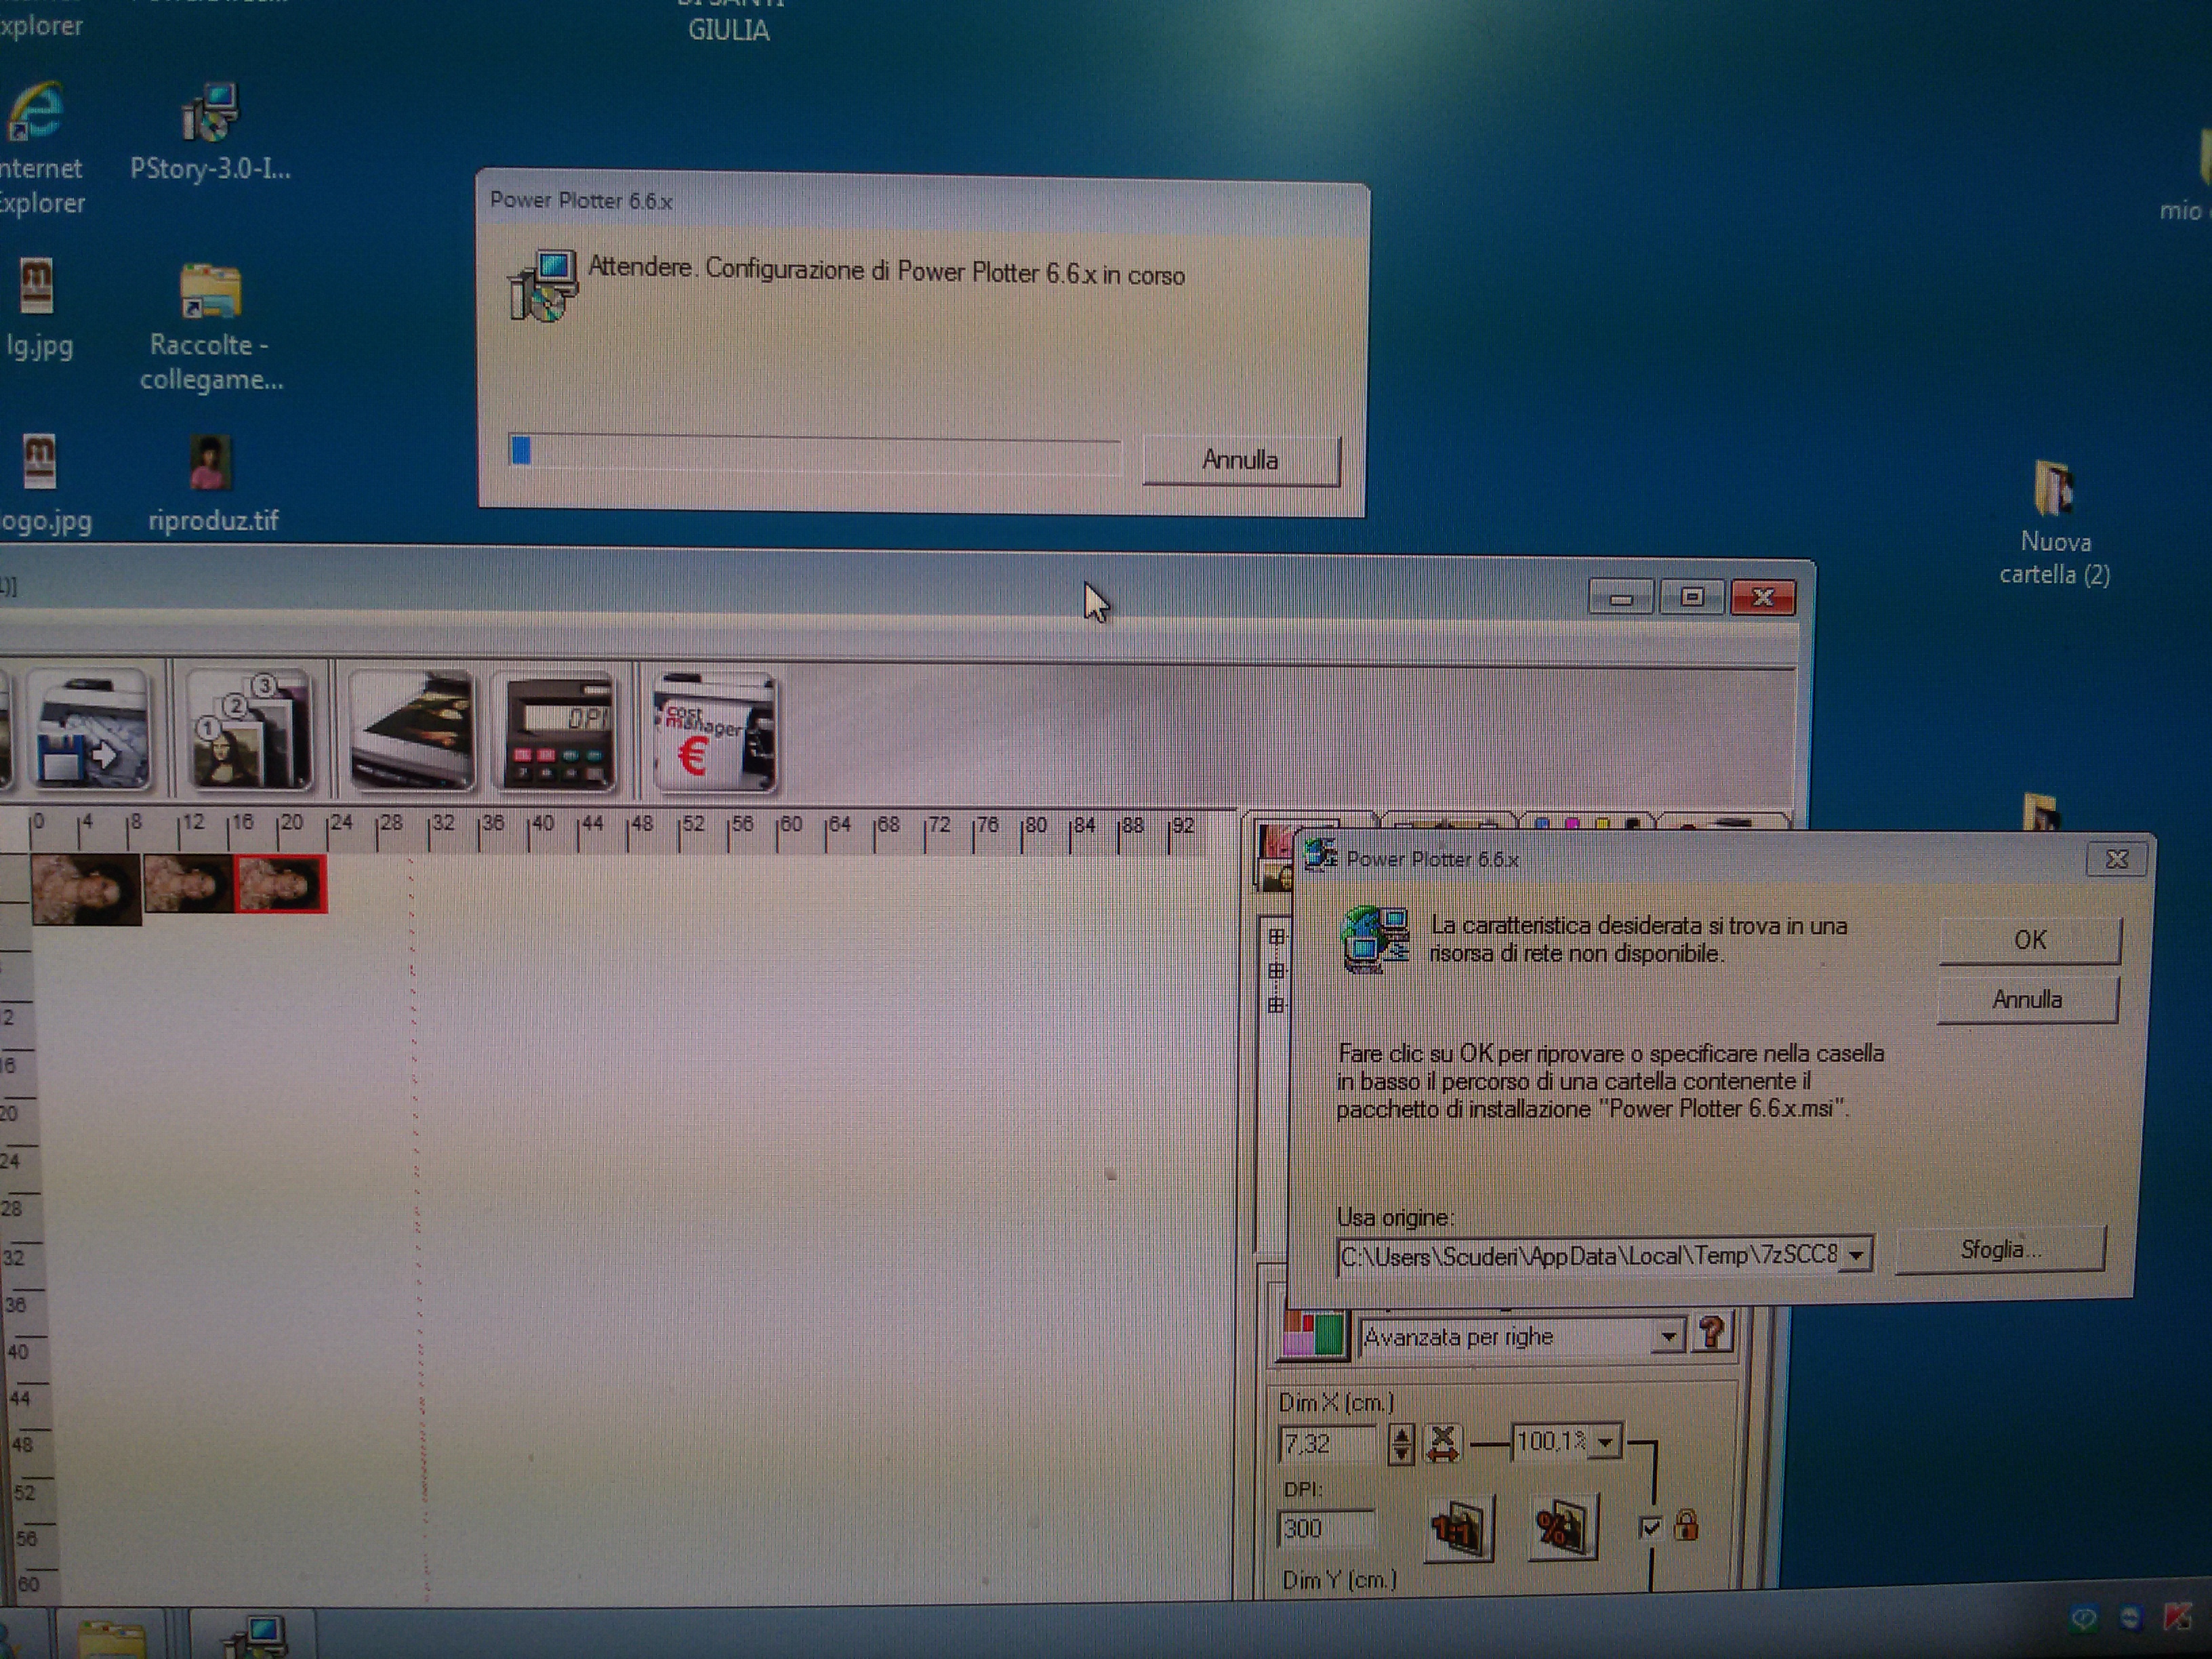Image resolution: width=2212 pixels, height=1659 pixels.
Task: Click the red antivirus tray icon
Action: [2177, 1618]
